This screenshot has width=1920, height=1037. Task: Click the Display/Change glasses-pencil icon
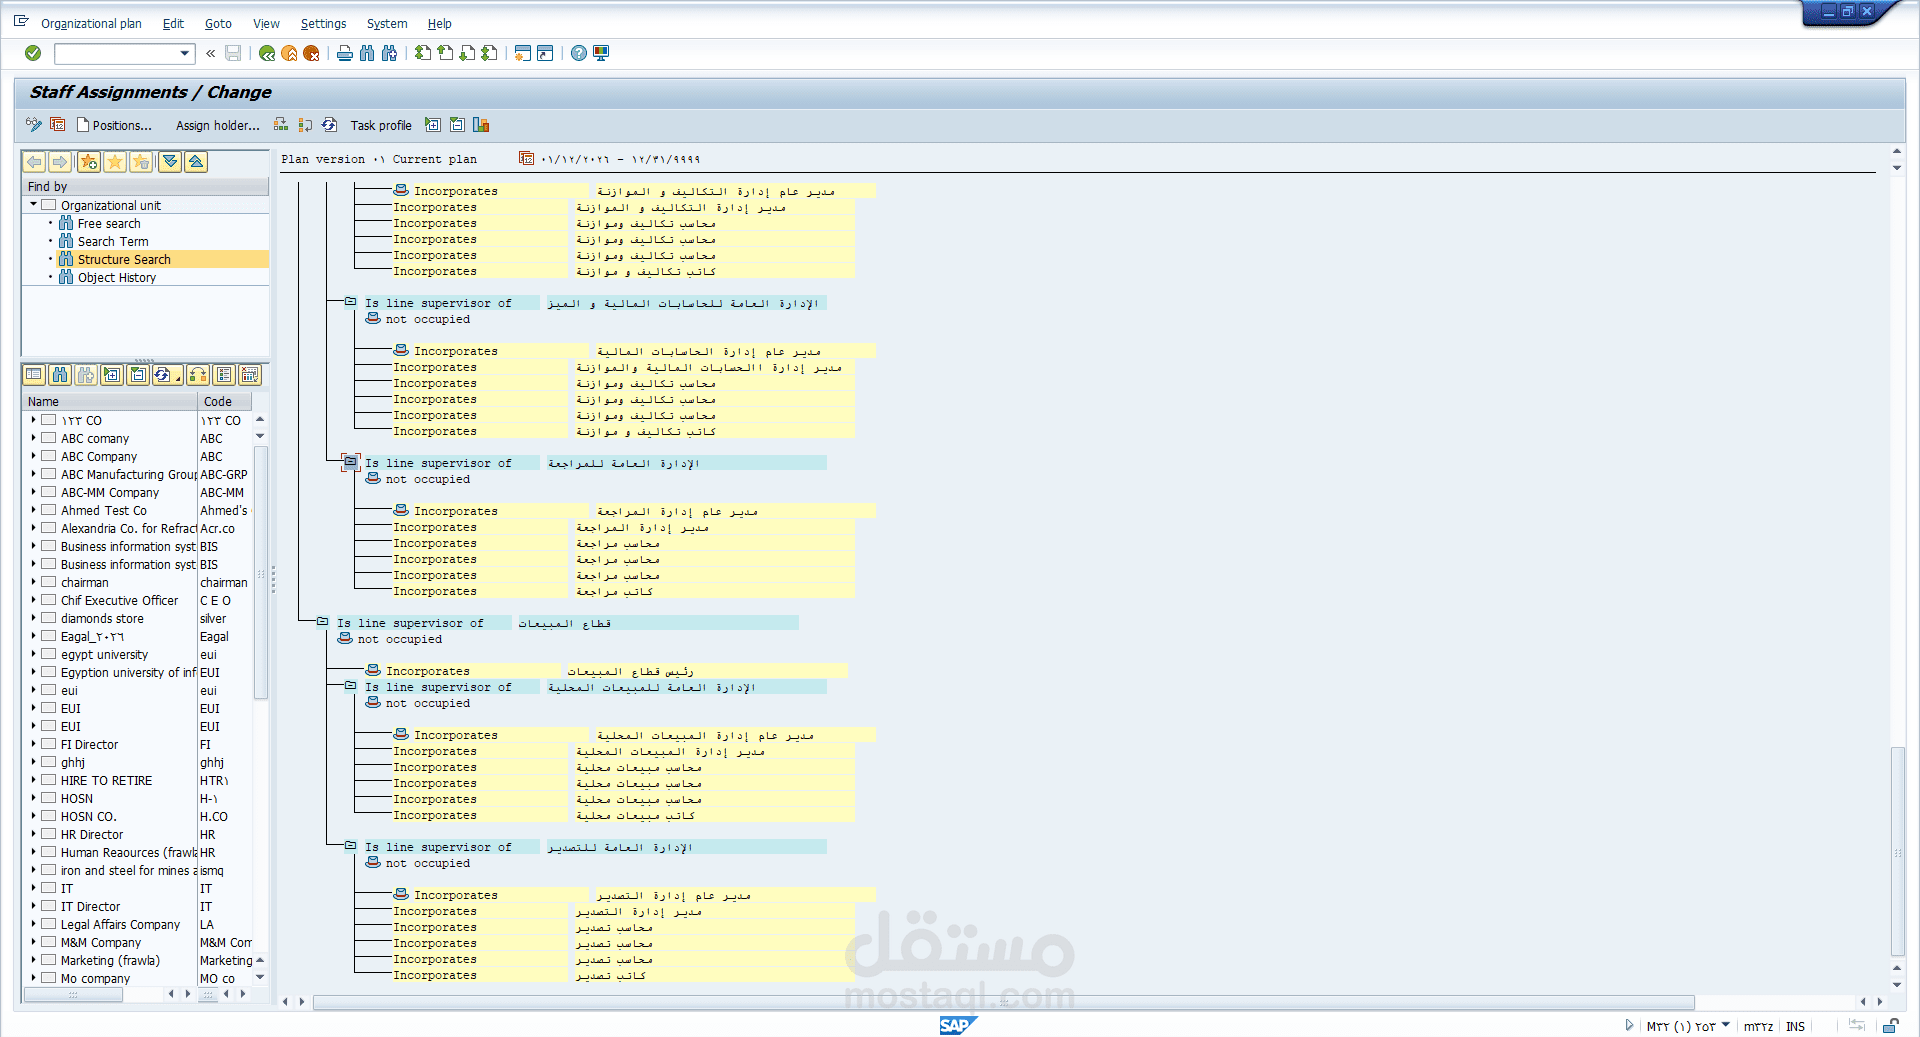click(34, 124)
